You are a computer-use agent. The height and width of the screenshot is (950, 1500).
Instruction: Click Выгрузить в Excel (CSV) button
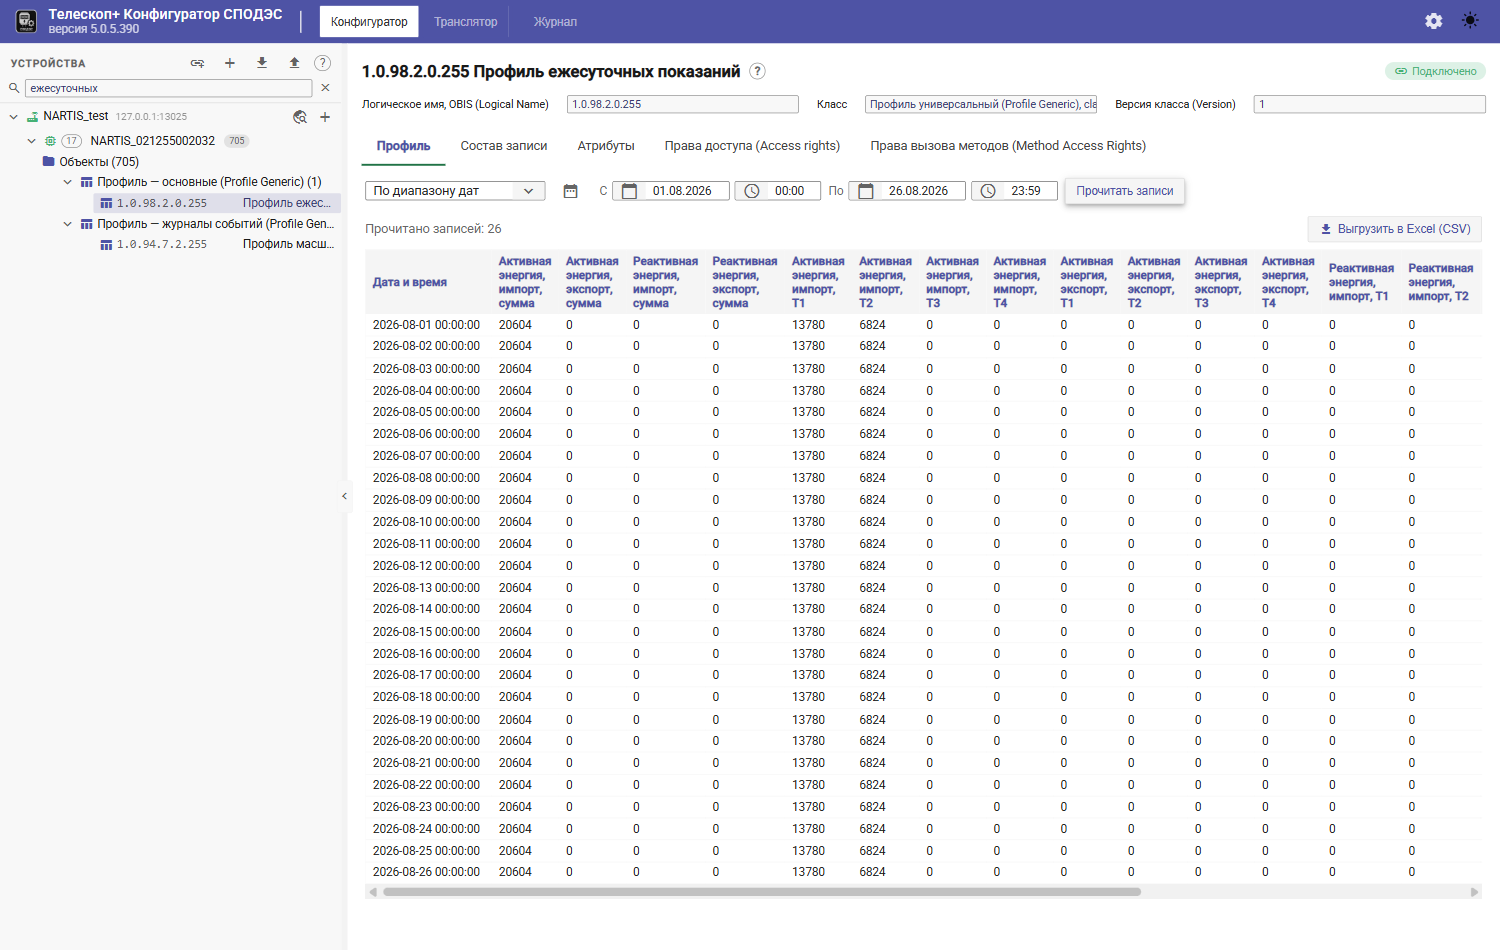[x=1395, y=229]
